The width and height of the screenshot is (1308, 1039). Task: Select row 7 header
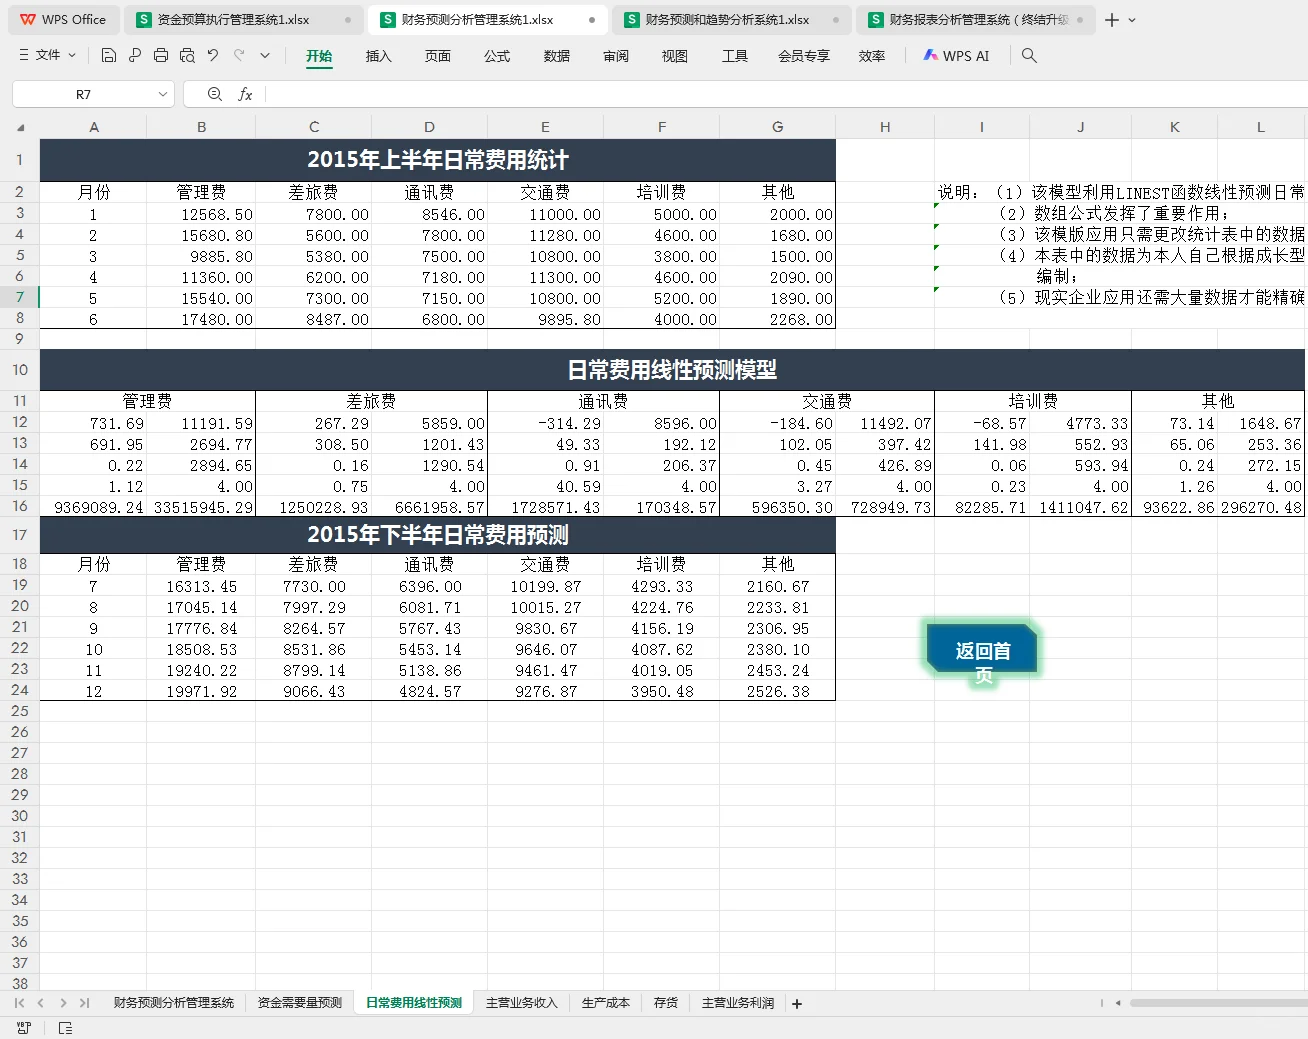(x=19, y=297)
